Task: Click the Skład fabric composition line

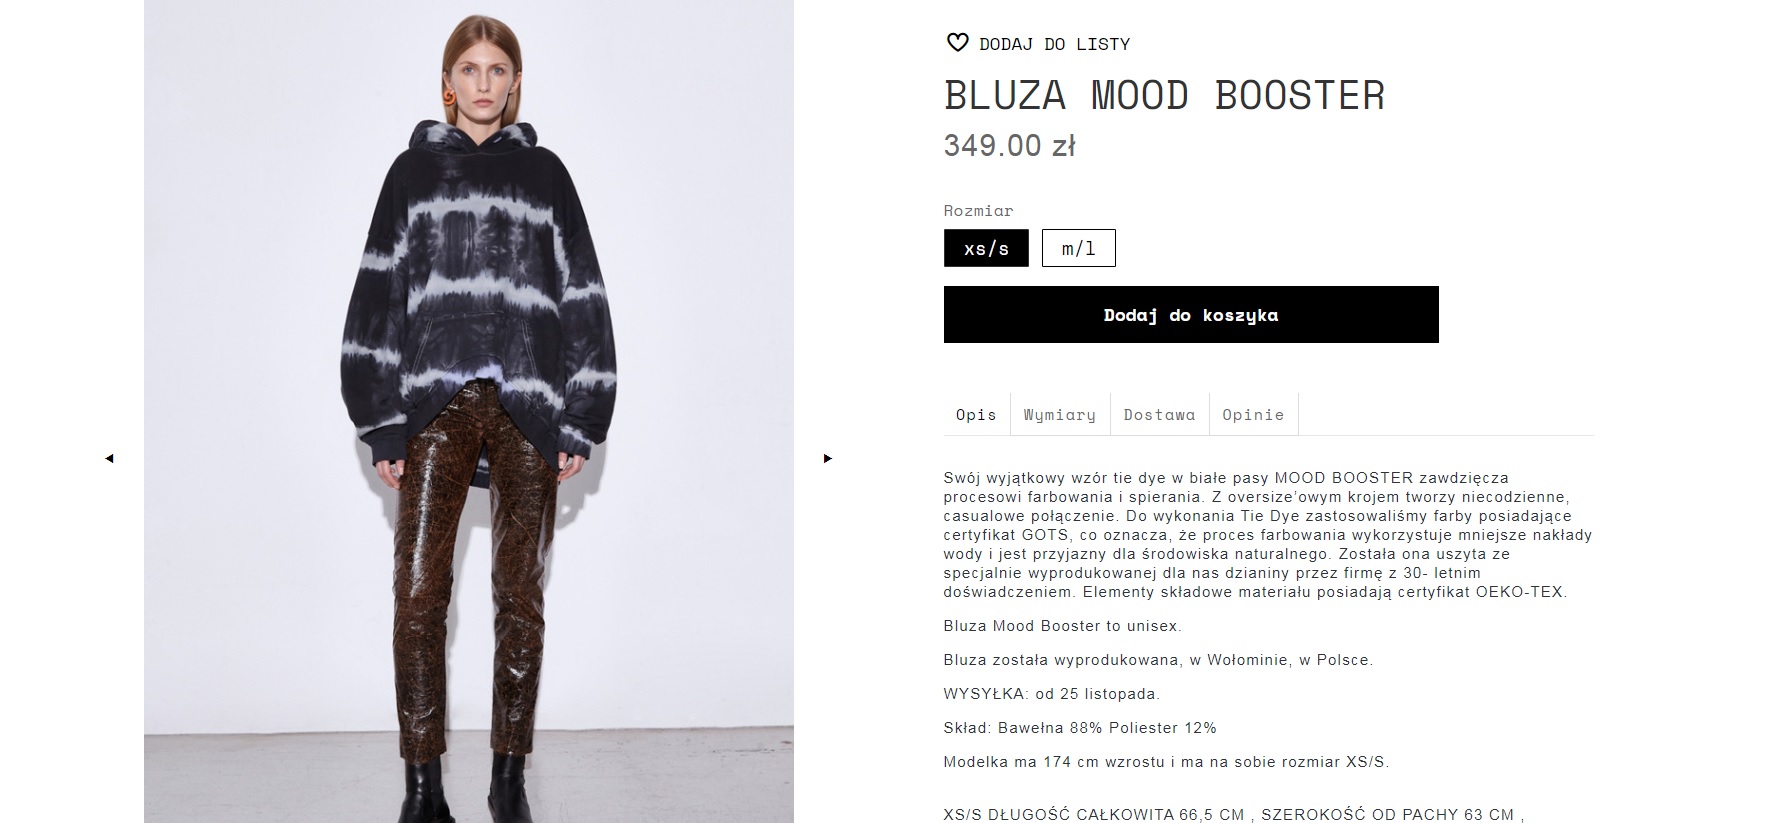Action: coord(1080,728)
